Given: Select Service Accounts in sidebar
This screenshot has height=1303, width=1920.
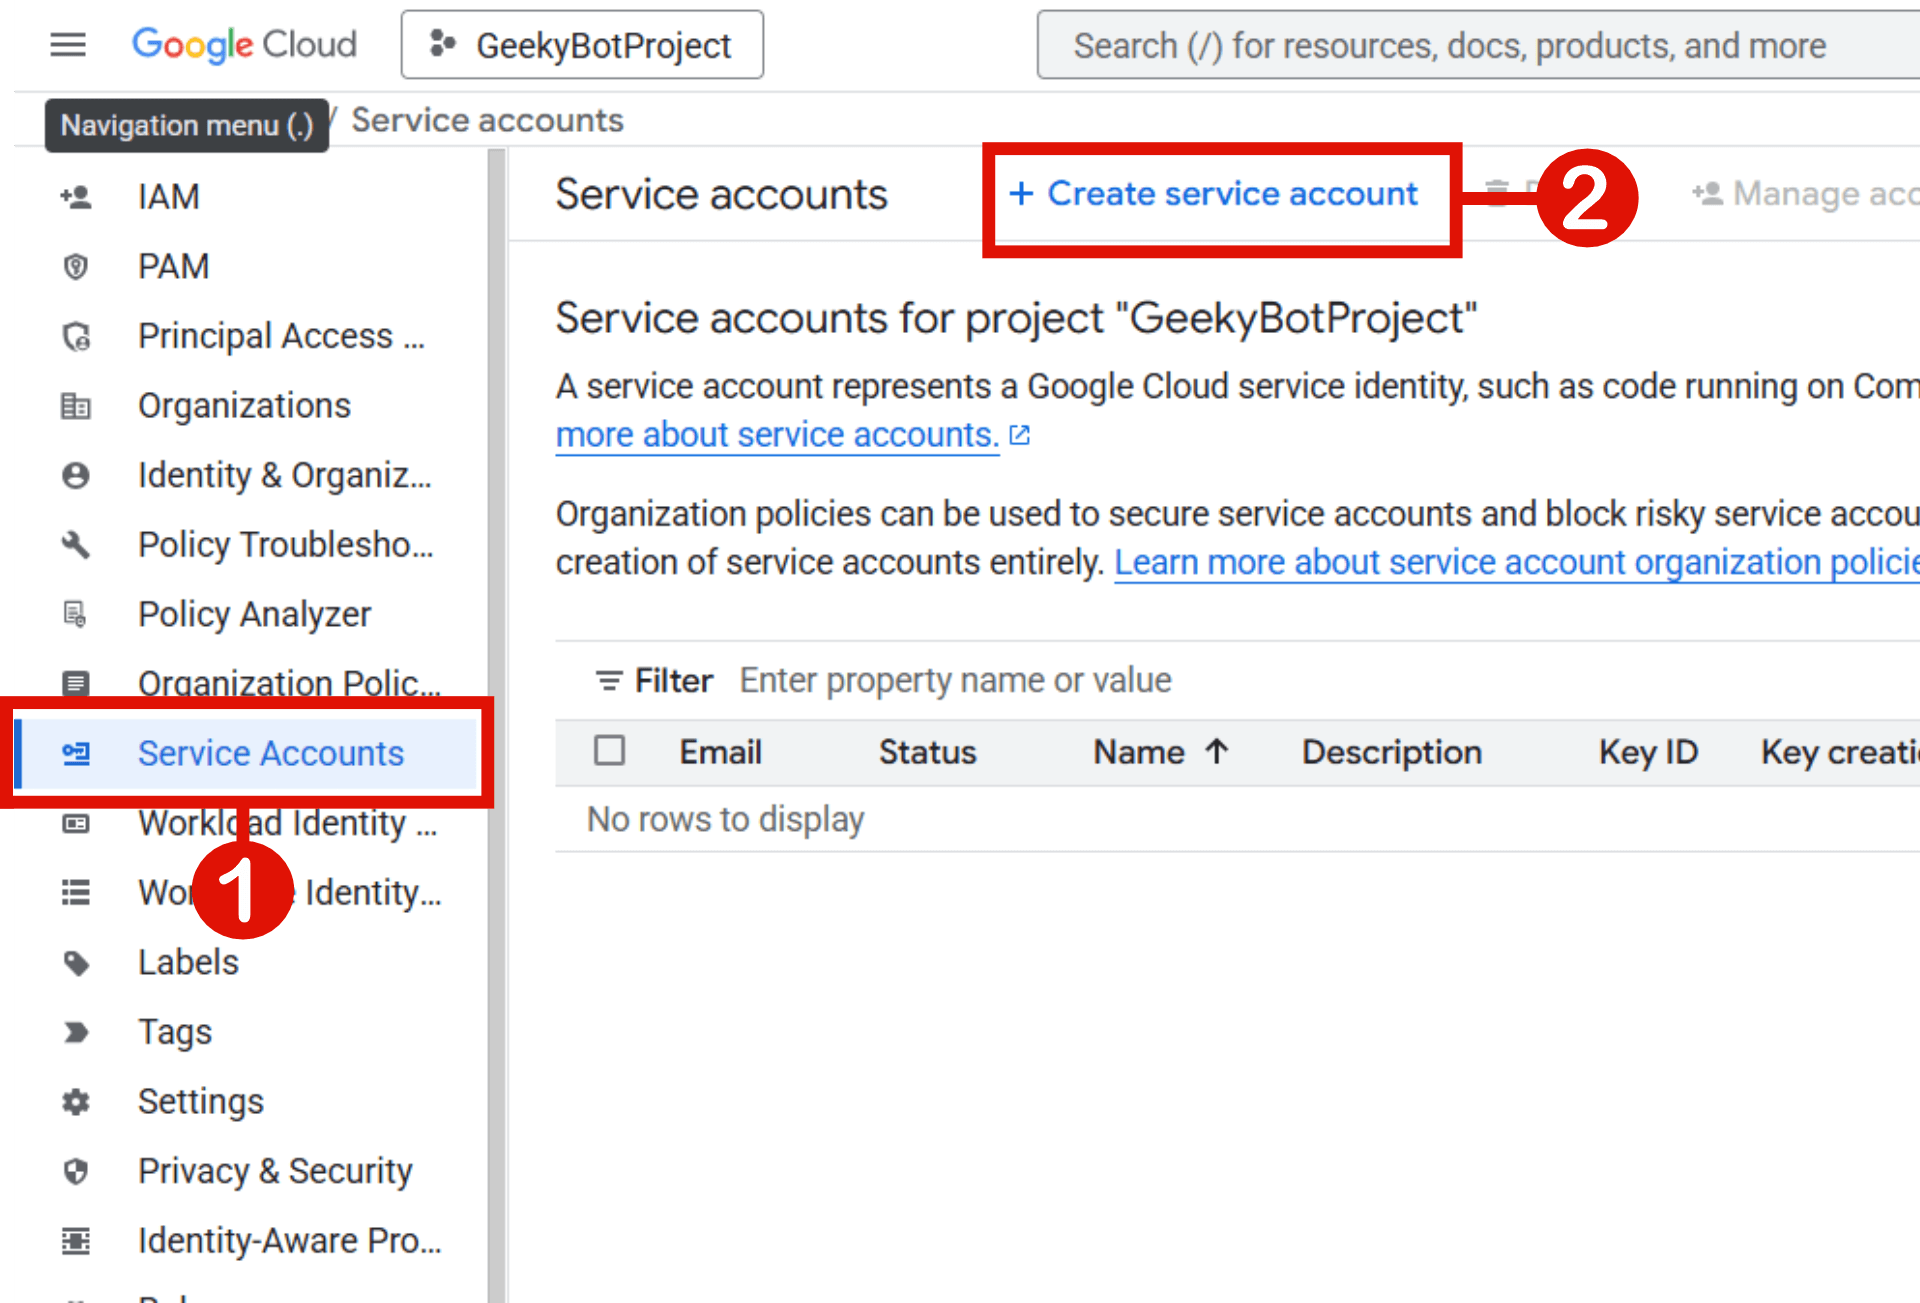Looking at the screenshot, I should click(271, 753).
